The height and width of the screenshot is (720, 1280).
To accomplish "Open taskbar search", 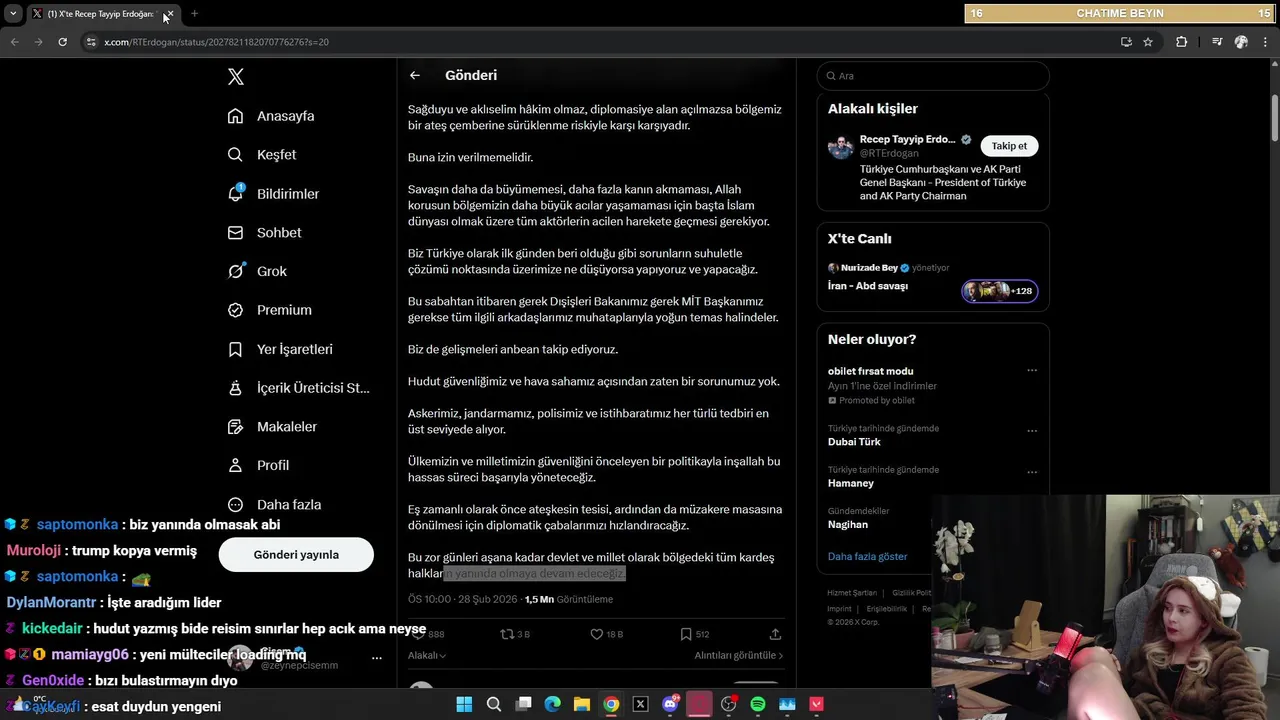I will click(494, 705).
